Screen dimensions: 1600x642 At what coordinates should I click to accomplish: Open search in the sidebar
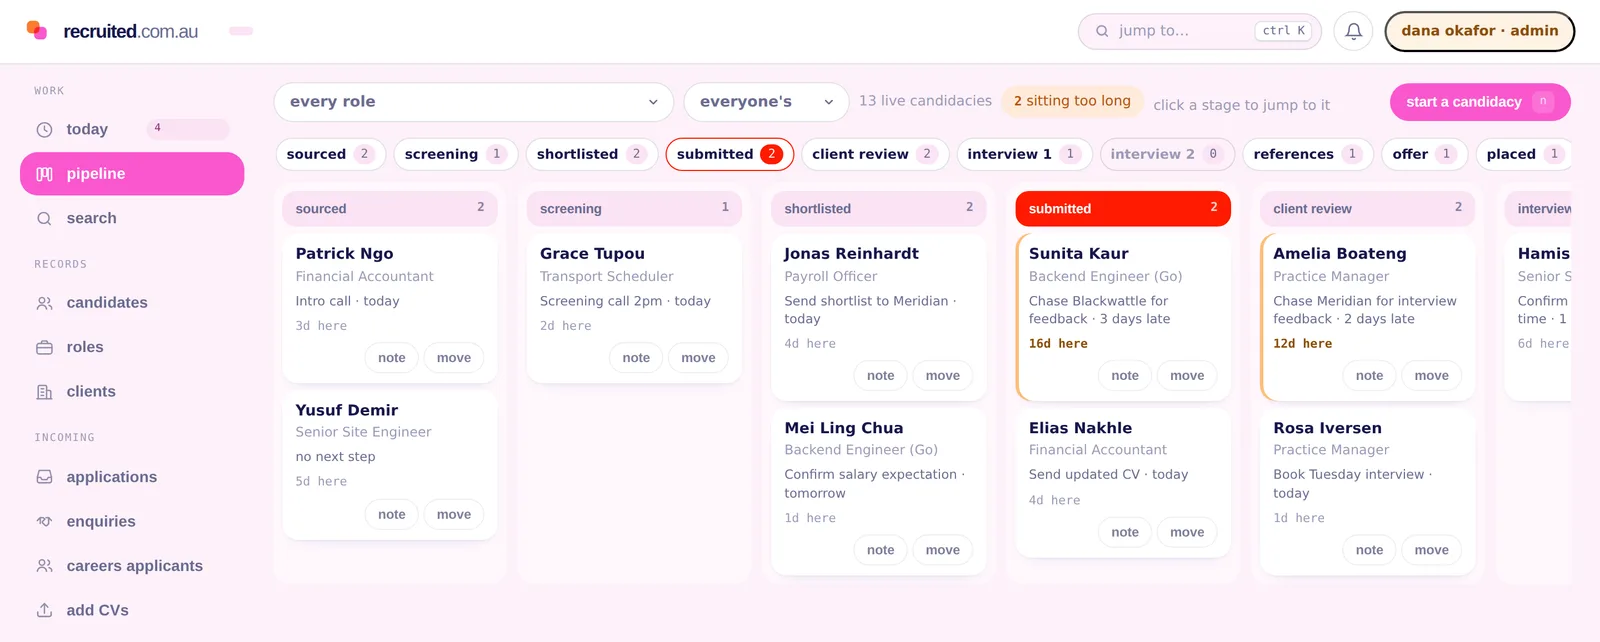(132, 218)
